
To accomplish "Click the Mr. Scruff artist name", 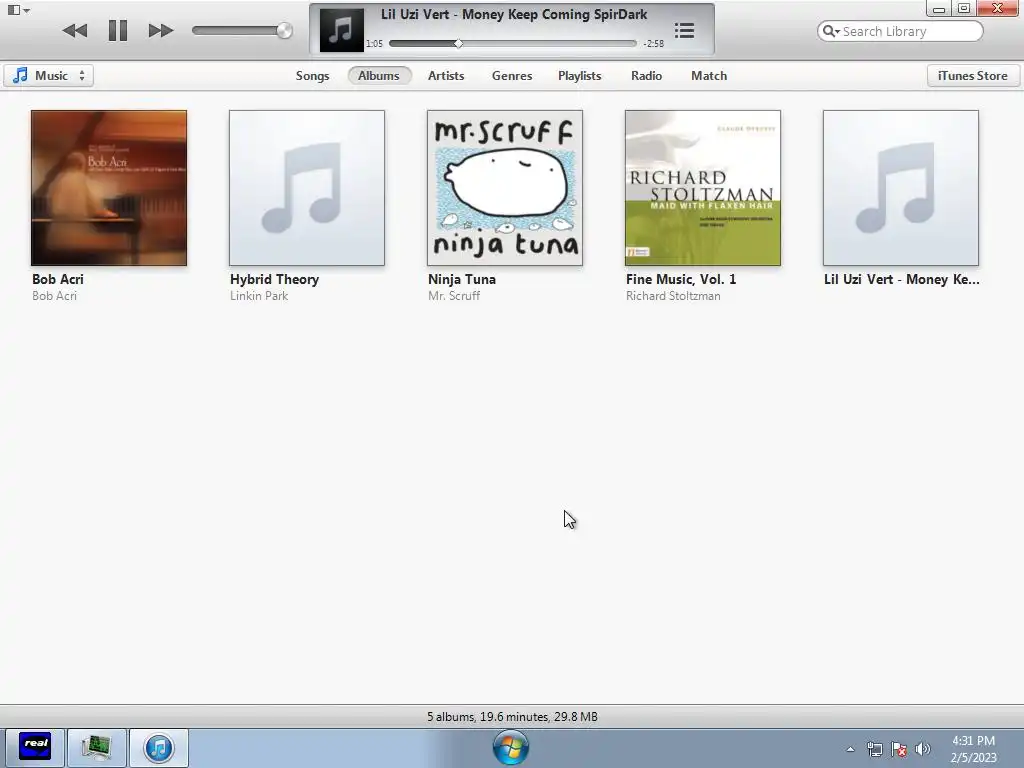I will pyautogui.click(x=454, y=296).
